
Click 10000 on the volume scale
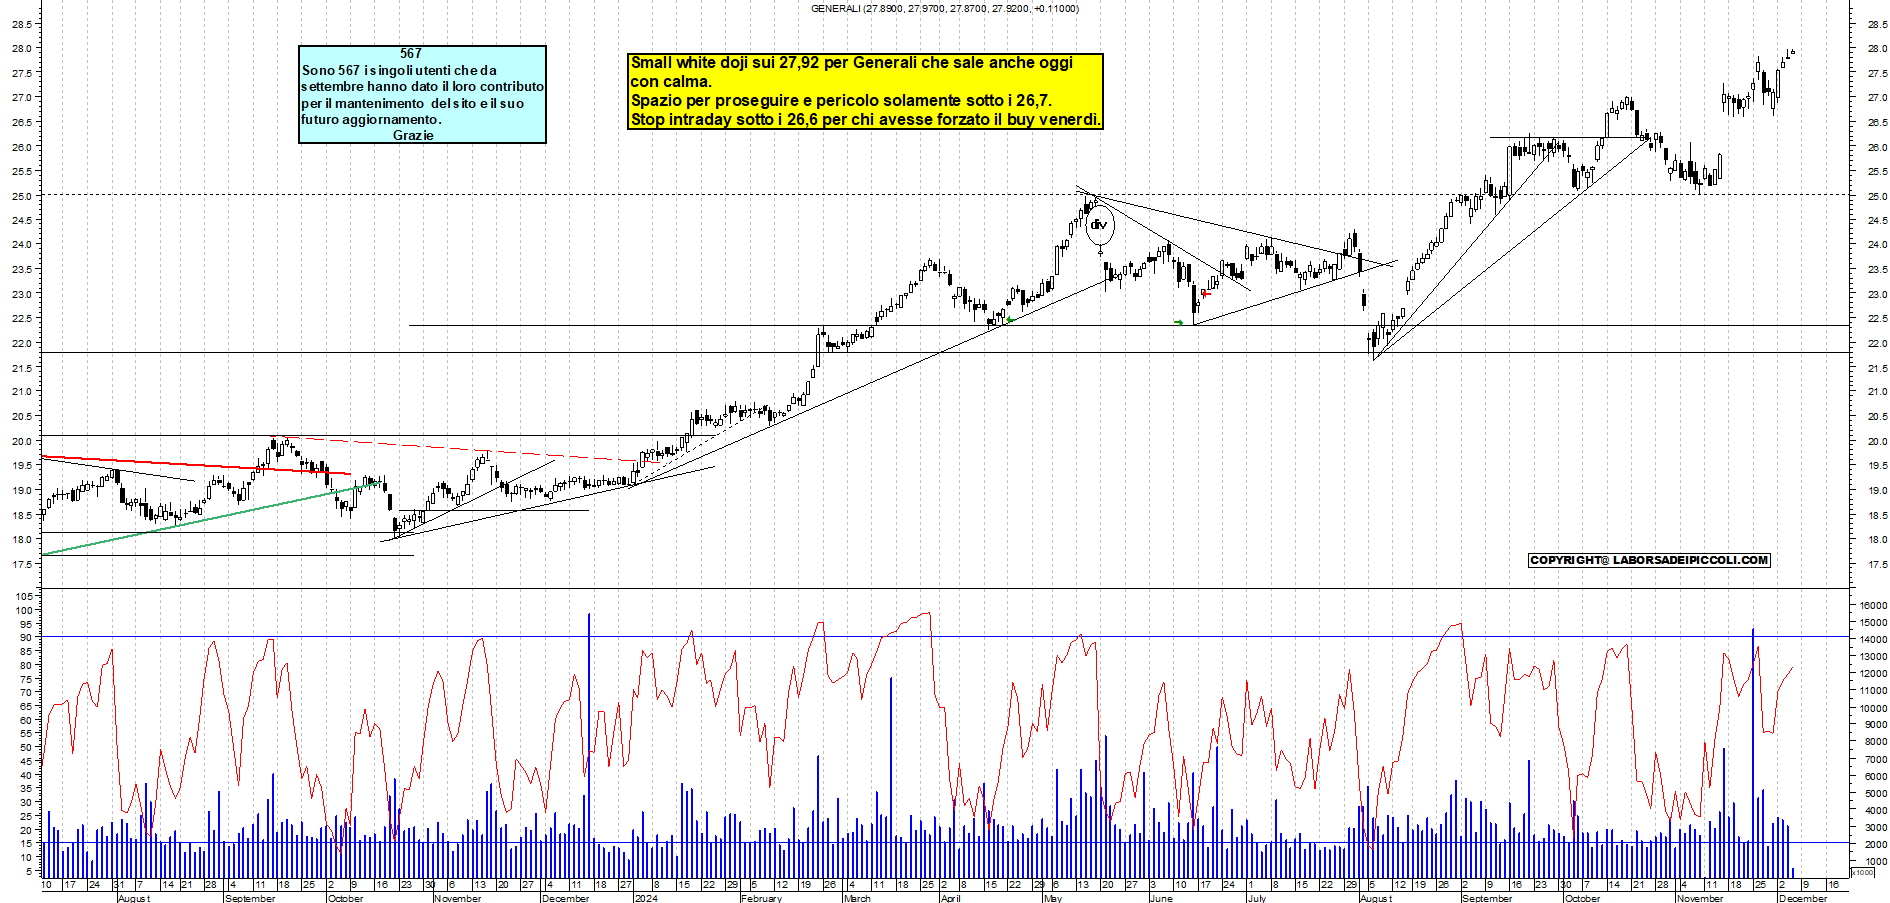coord(1873,709)
